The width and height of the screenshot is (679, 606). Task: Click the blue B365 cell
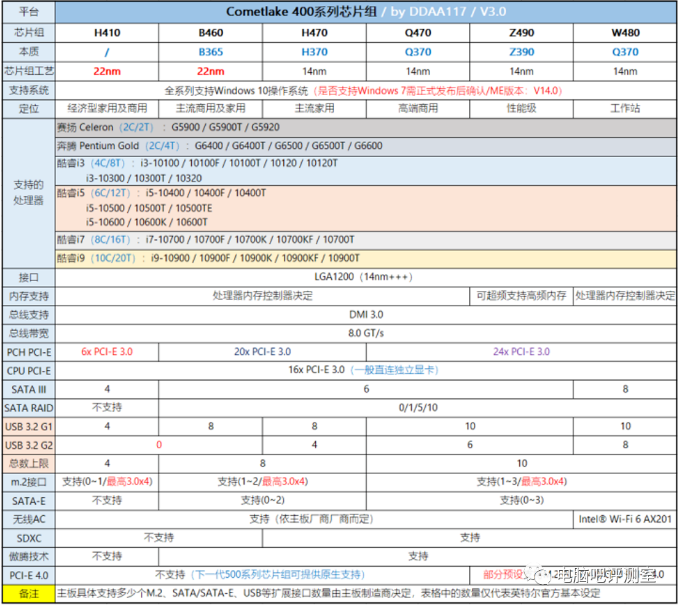[210, 52]
